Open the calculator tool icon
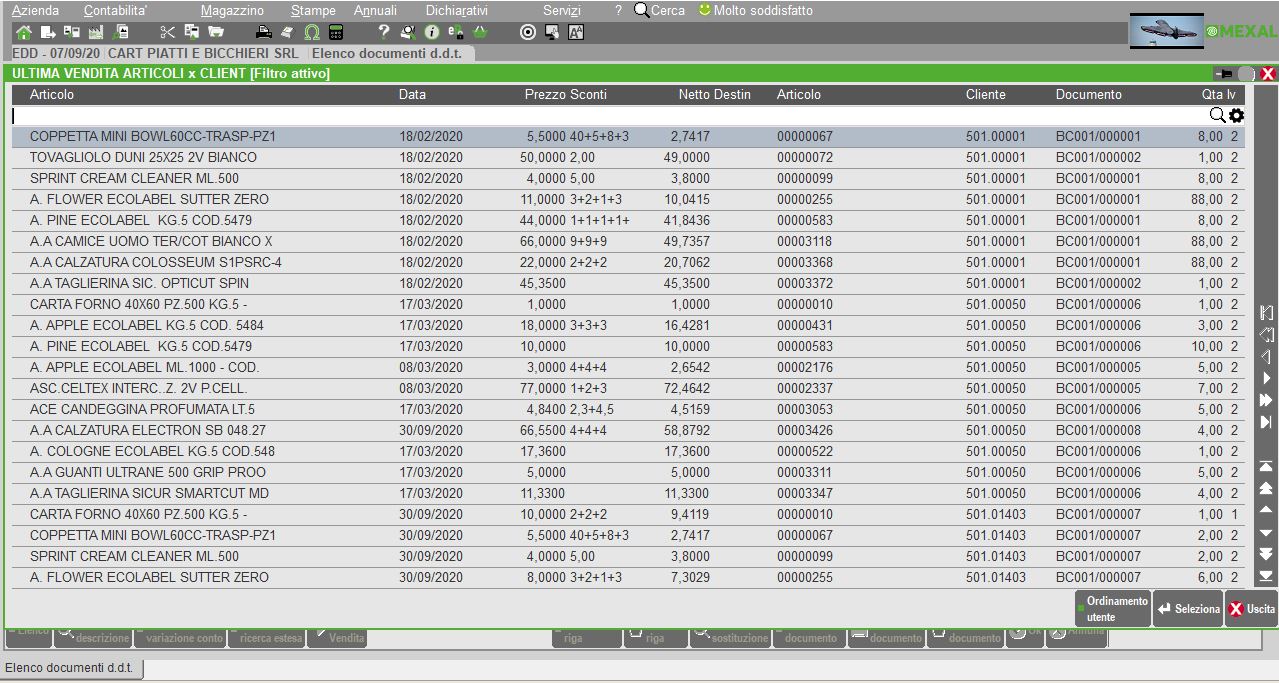 [336, 32]
